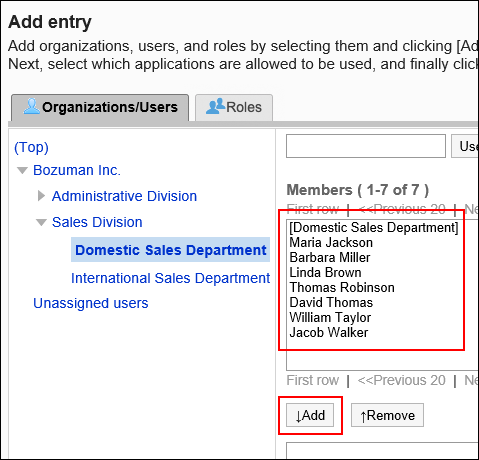Collapse the Bozuman Inc. tree node
The width and height of the screenshot is (479, 460).
coord(22,171)
